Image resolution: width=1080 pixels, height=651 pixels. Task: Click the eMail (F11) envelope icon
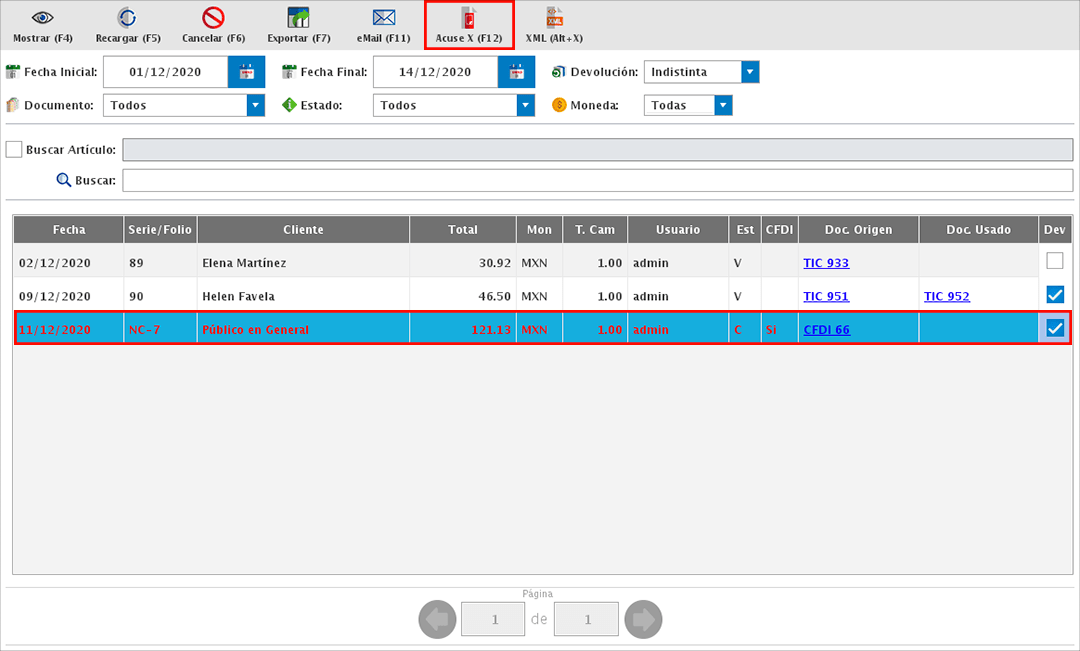pyautogui.click(x=384, y=18)
